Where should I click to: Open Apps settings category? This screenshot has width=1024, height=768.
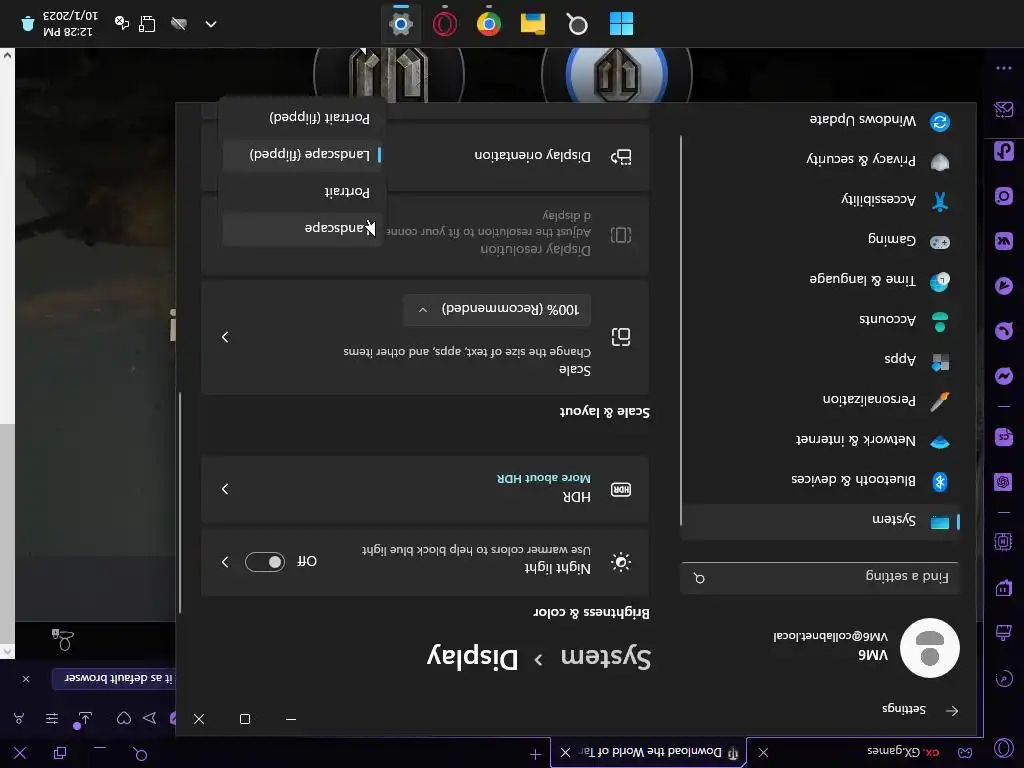coord(820,360)
